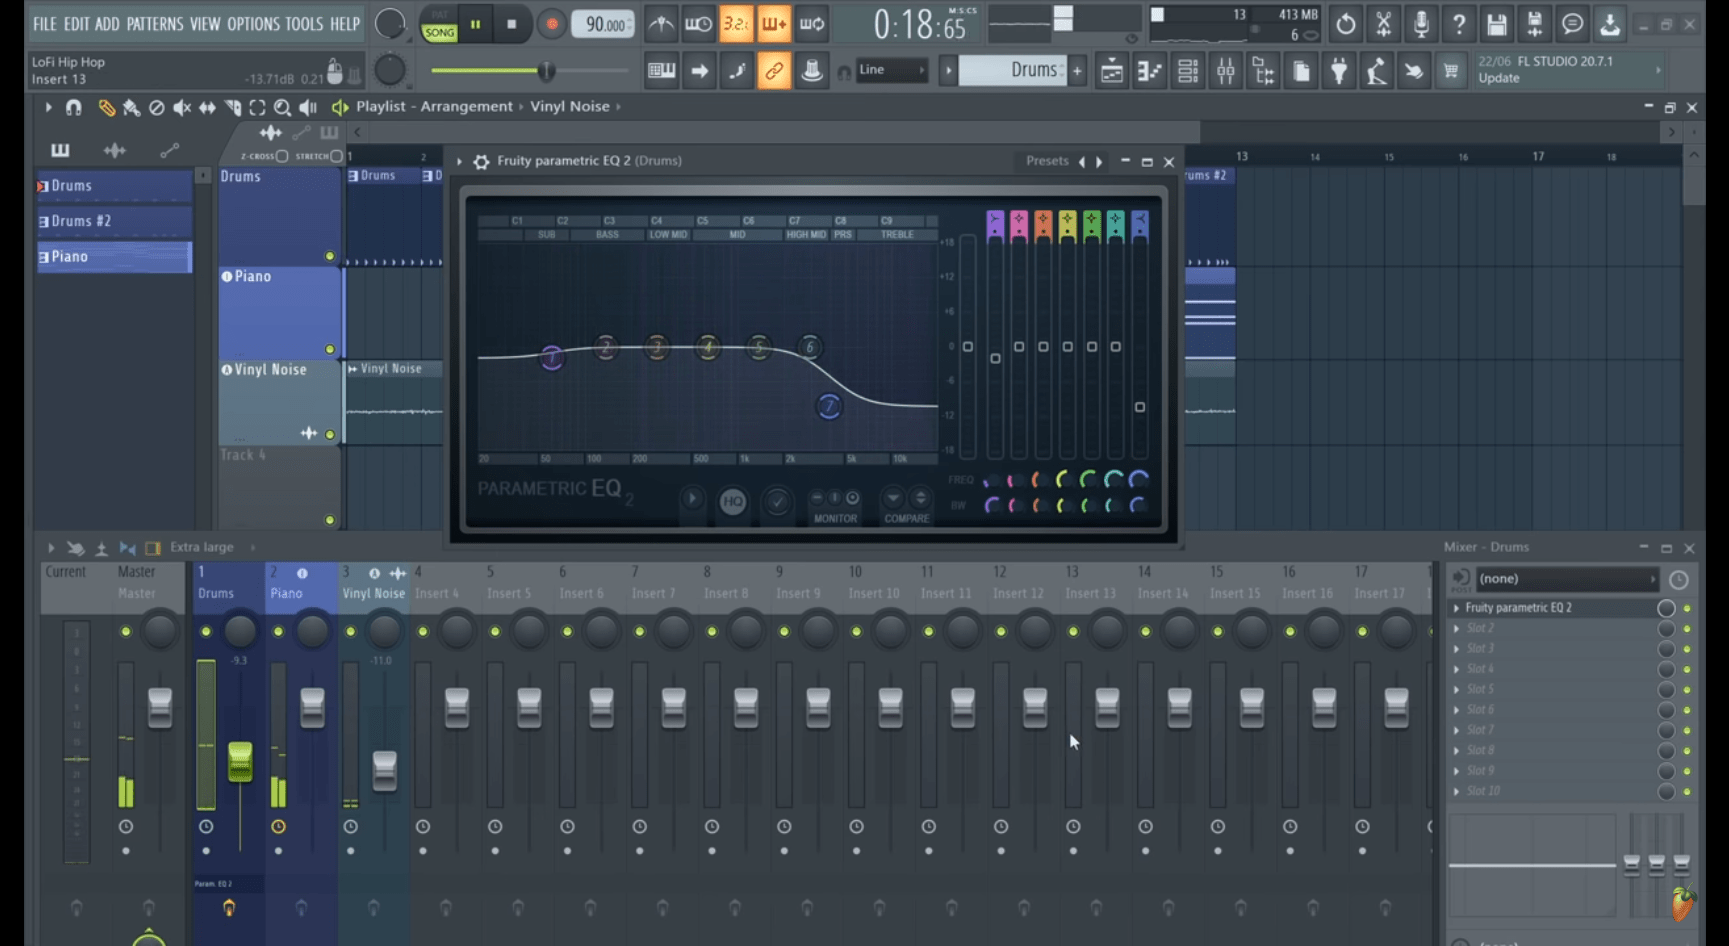This screenshot has height=946, width=1729.
Task: Open the EDIT menu
Action: click(76, 23)
